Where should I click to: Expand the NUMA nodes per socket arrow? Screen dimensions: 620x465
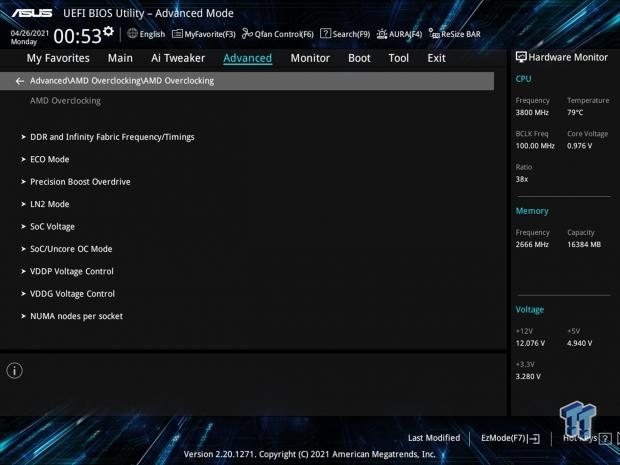(x=23, y=316)
